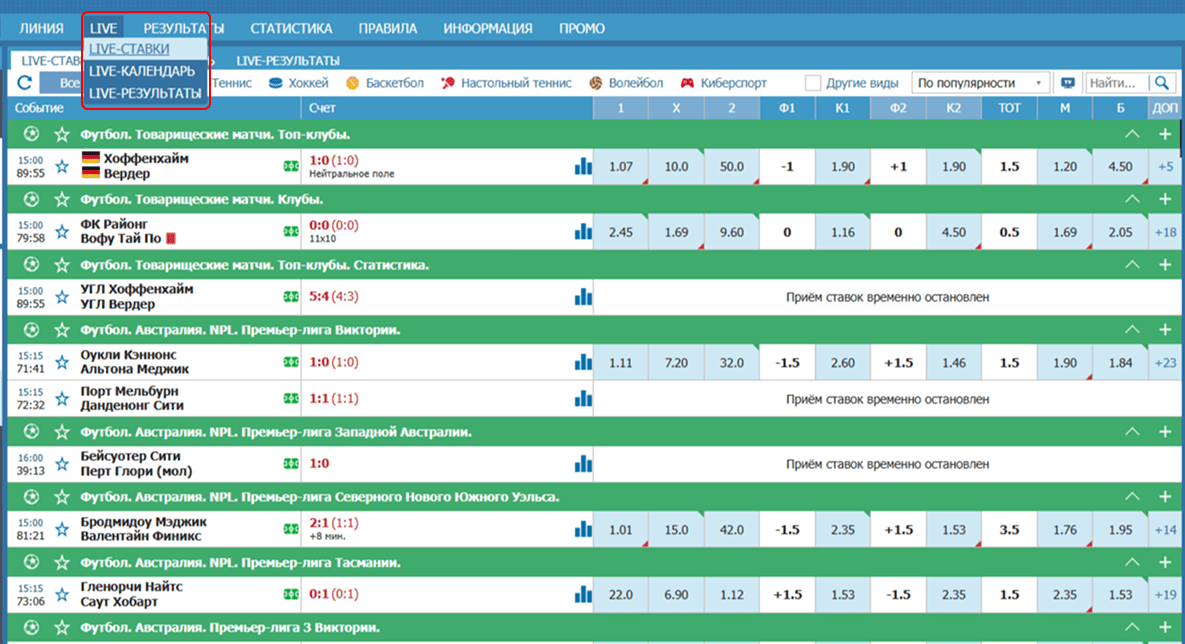Viewport: 1185px width, 644px height.
Task: Click the video broadcast monitor icon
Action: (1068, 83)
